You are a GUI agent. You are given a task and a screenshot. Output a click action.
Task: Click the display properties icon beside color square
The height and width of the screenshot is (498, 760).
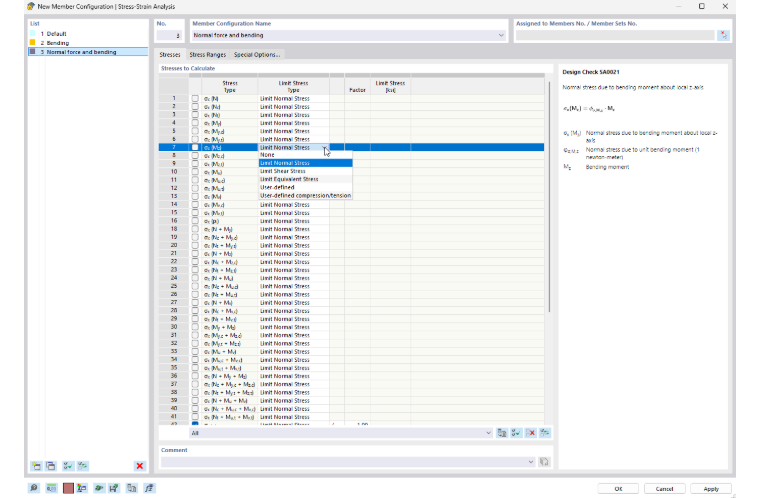(x=82, y=488)
